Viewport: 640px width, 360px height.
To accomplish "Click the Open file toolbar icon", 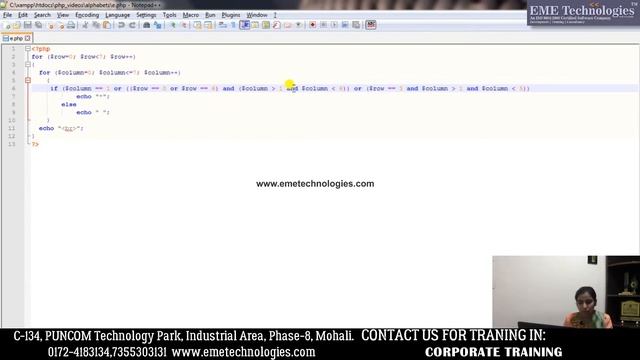I will (x=17, y=25).
